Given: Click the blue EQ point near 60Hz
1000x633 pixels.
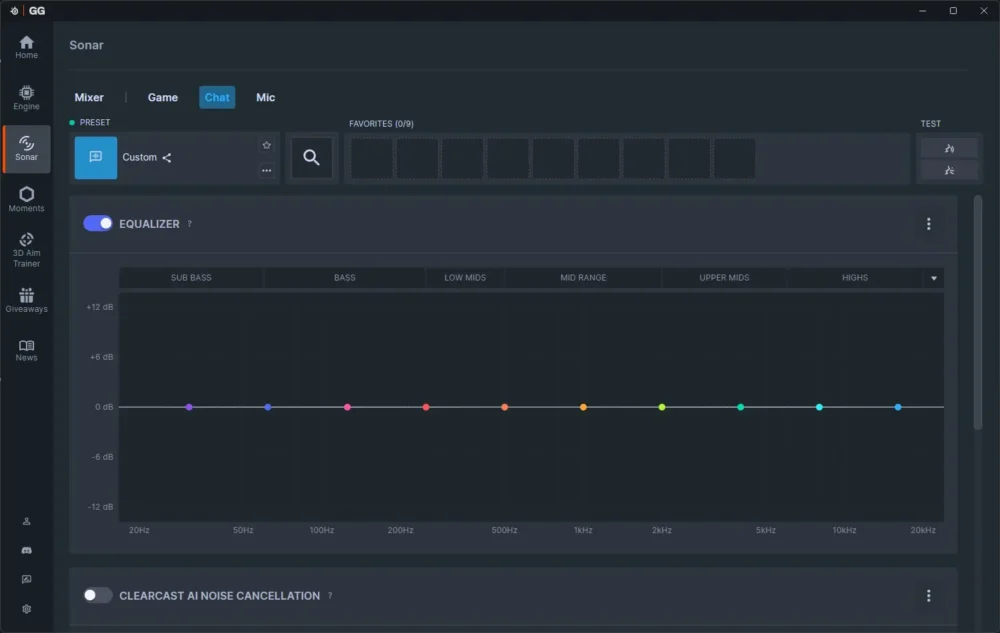Looking at the screenshot, I should coord(268,407).
